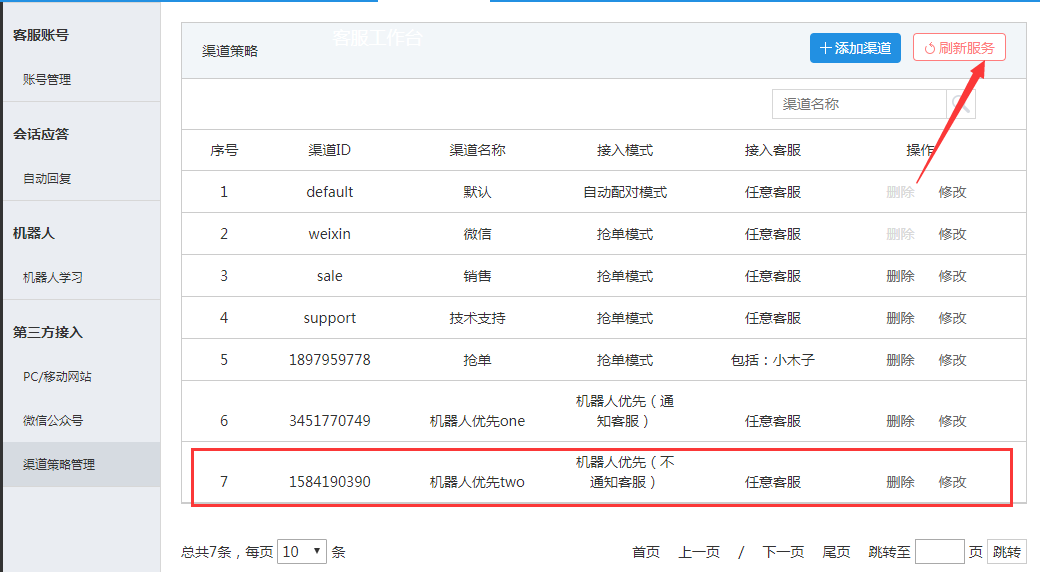Select 渠道策略管理 sidebar item
This screenshot has width=1040, height=572.
[59, 464]
